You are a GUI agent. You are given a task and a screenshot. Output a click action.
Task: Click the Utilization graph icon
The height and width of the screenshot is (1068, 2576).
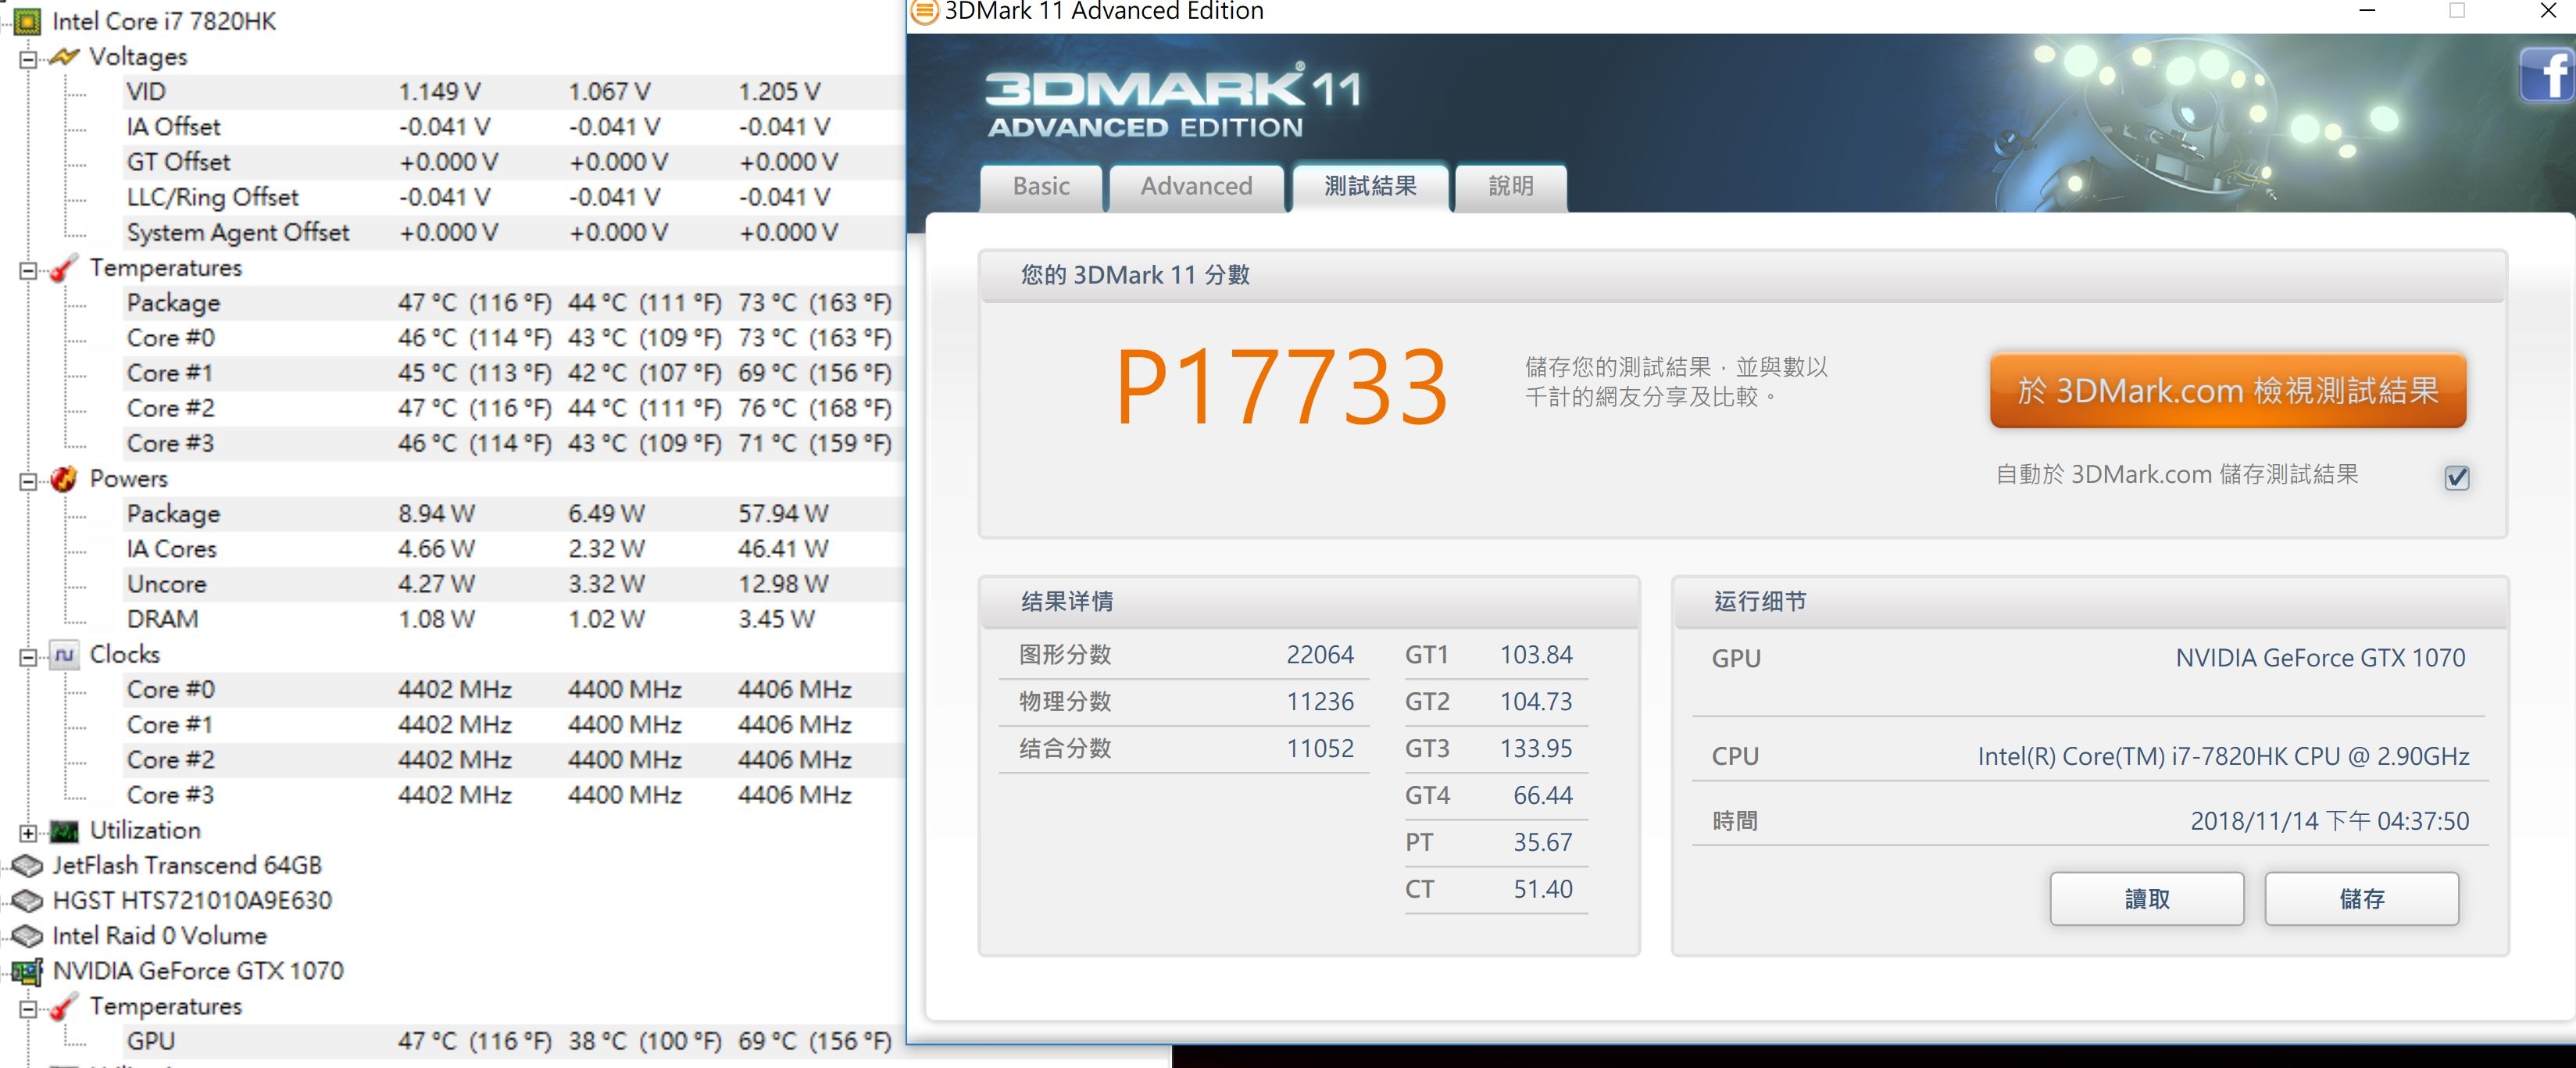click(x=64, y=831)
